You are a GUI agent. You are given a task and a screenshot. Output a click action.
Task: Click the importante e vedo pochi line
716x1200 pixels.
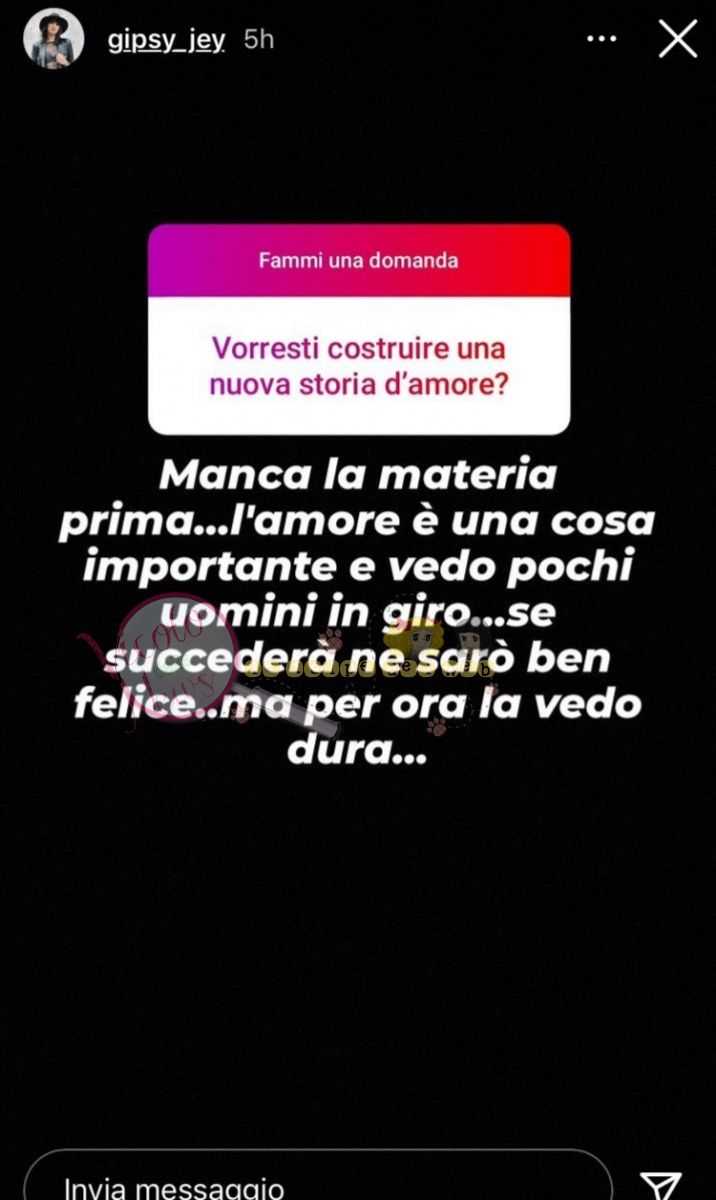[x=358, y=567]
